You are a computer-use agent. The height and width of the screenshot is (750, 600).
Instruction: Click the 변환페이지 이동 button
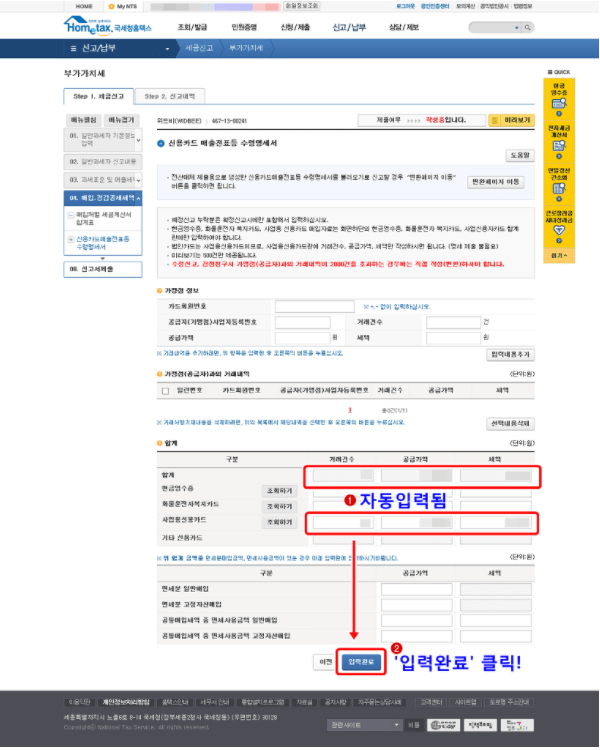(495, 182)
